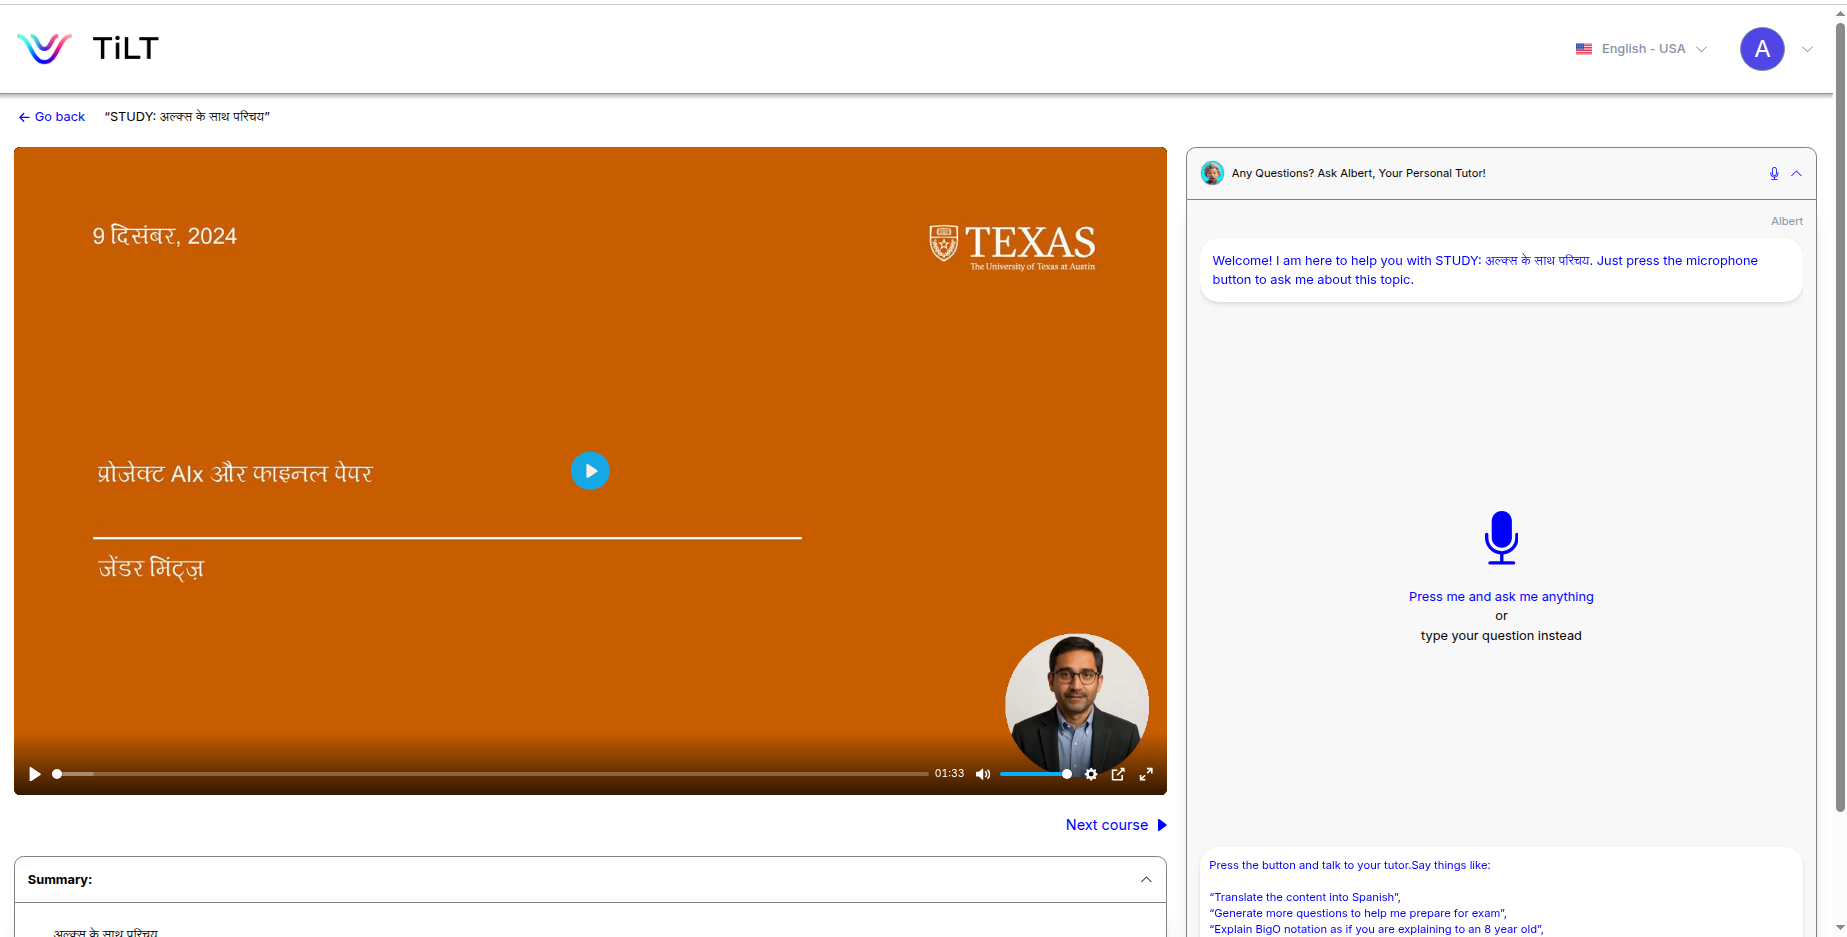Image resolution: width=1847 pixels, height=937 pixels.
Task: Go to Next course
Action: (x=1116, y=825)
